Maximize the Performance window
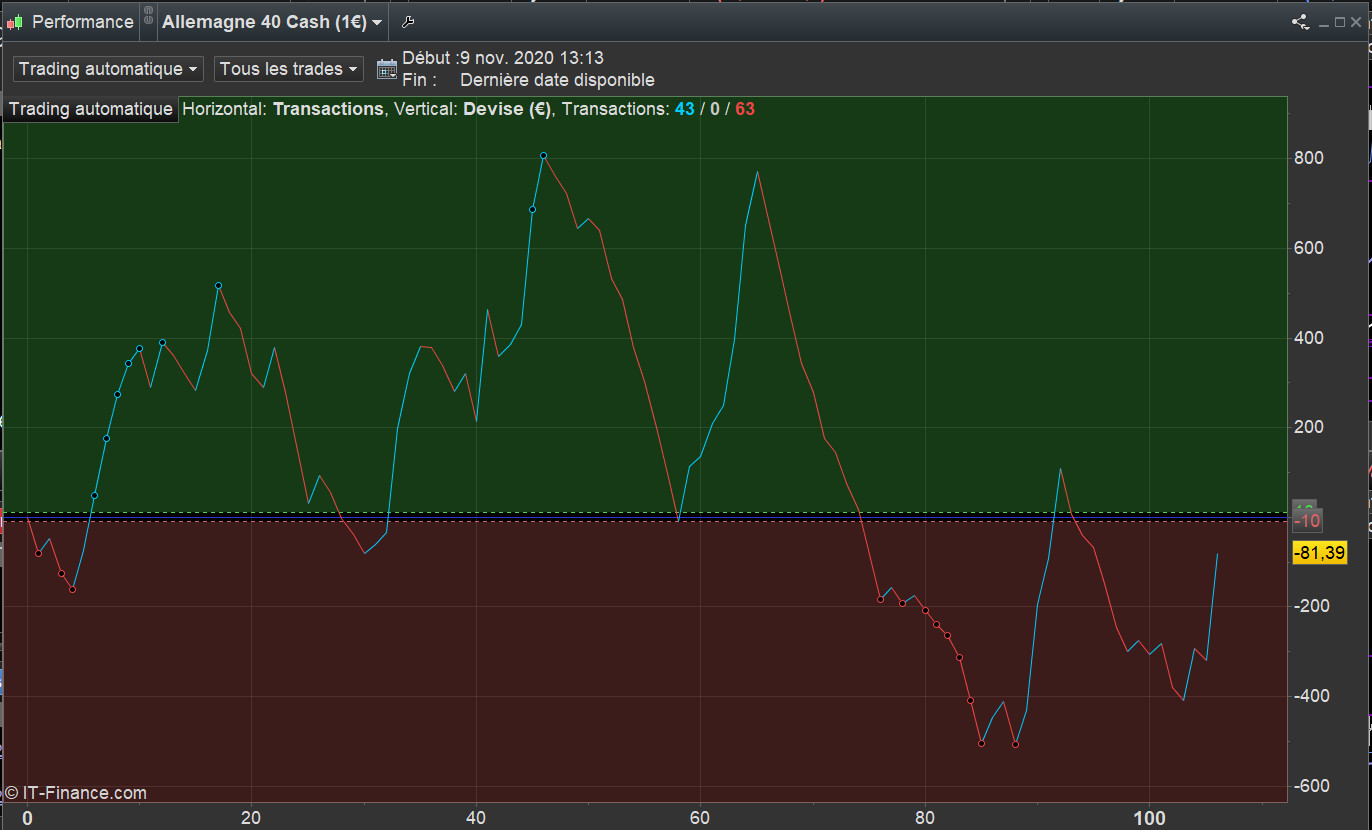Image resolution: width=1372 pixels, height=830 pixels. click(1341, 22)
